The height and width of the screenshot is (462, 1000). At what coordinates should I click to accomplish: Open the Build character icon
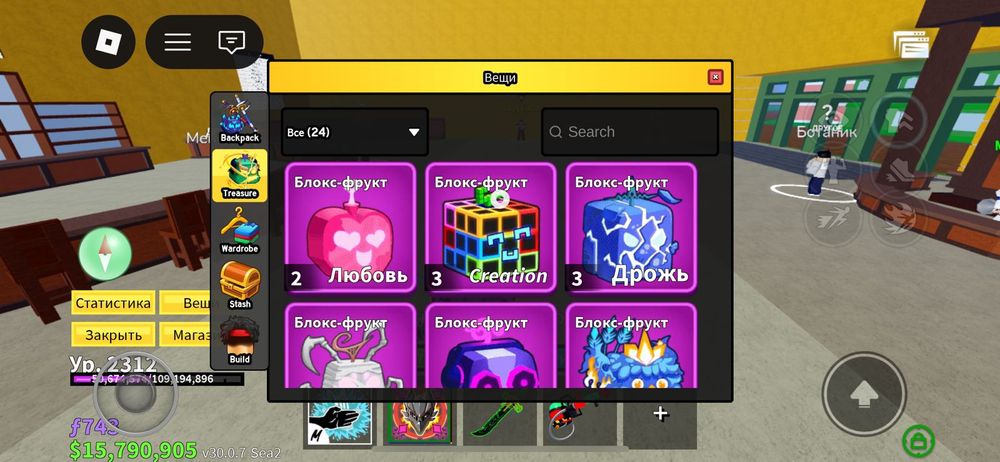(240, 341)
